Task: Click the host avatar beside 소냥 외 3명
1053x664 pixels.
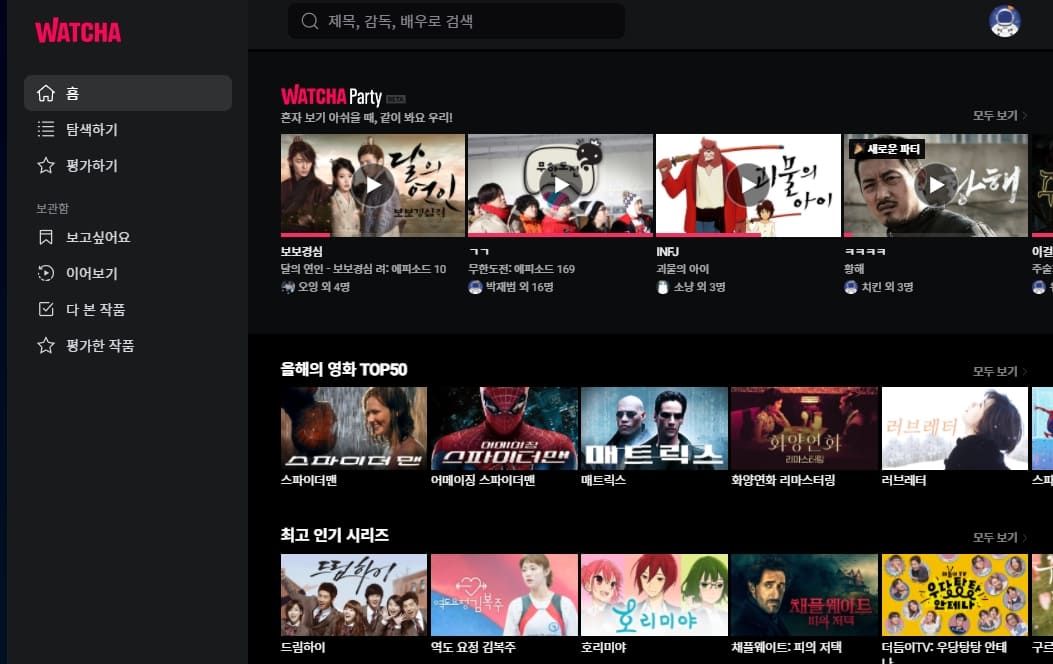Action: point(663,287)
